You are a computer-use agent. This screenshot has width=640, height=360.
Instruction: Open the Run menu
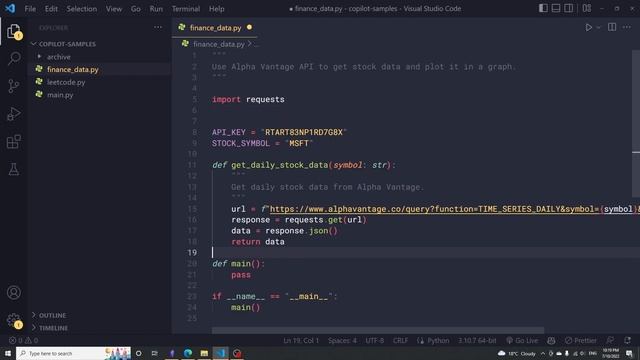click(x=156, y=9)
